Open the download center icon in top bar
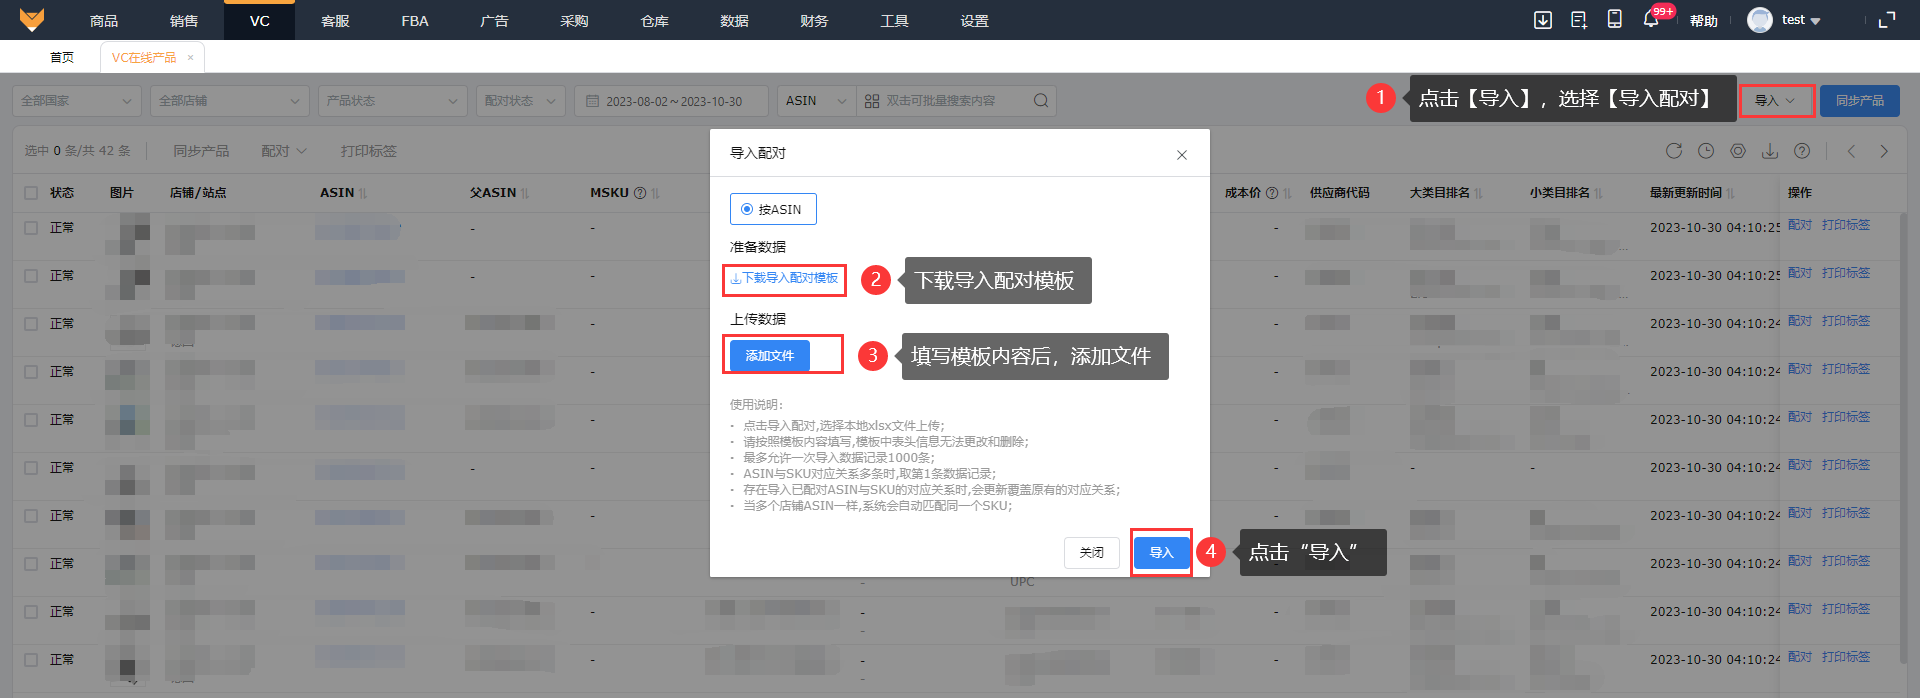This screenshot has height=698, width=1920. (x=1543, y=20)
